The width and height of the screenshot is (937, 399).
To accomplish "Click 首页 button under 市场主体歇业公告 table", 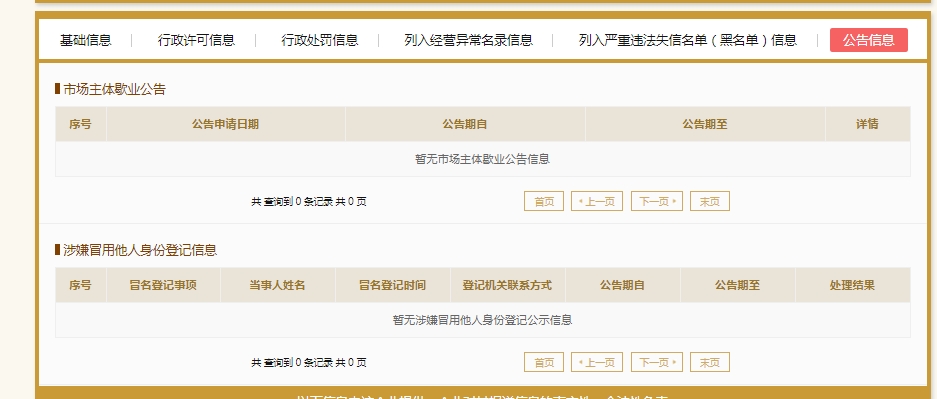I will click(544, 201).
